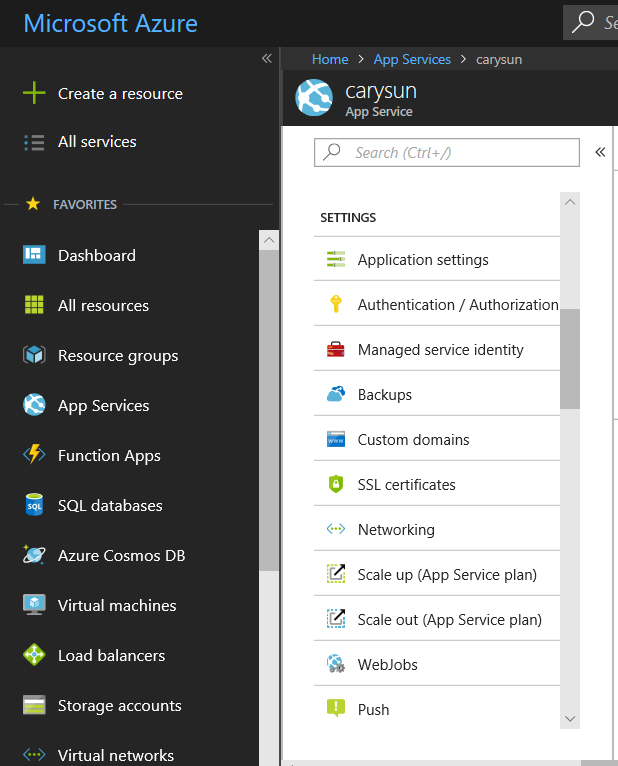Click SQL databases label
The image size is (618, 766).
tap(110, 505)
